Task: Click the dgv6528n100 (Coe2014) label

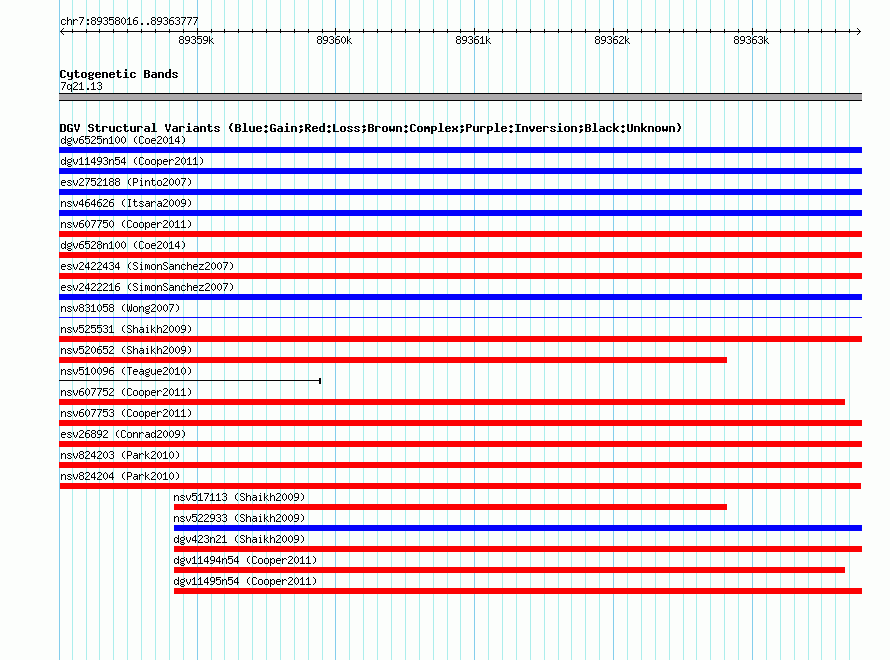Action: pyautogui.click(x=123, y=245)
